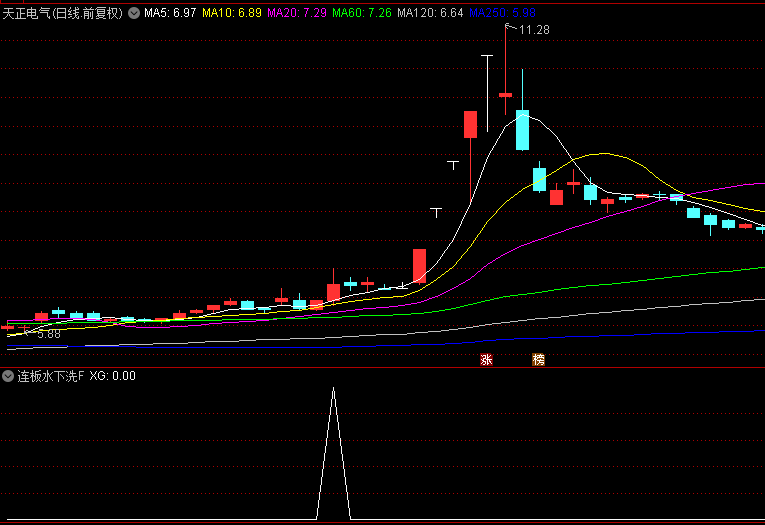Select the large cyan candle below 11.28
The height and width of the screenshot is (525, 765).
(x=522, y=130)
